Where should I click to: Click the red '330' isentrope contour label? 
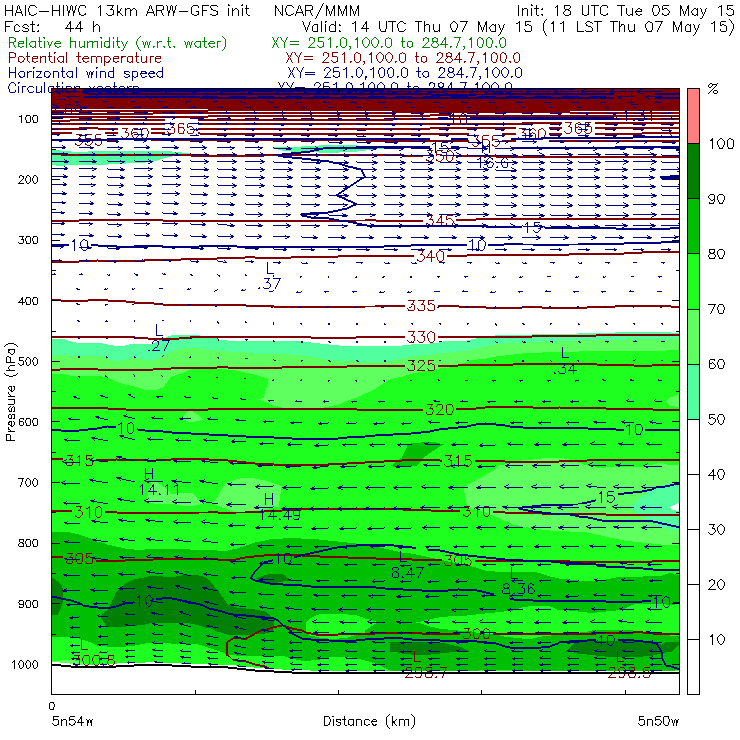[x=421, y=337]
